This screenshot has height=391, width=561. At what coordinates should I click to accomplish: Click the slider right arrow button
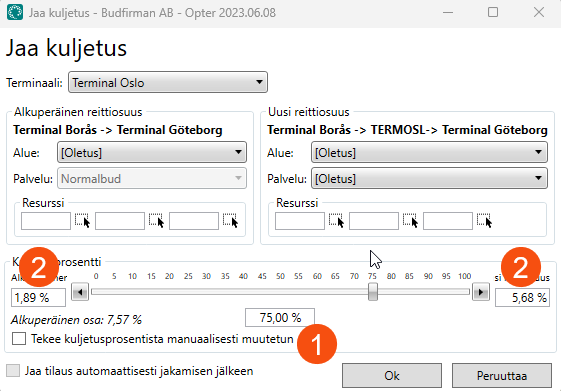click(x=481, y=292)
